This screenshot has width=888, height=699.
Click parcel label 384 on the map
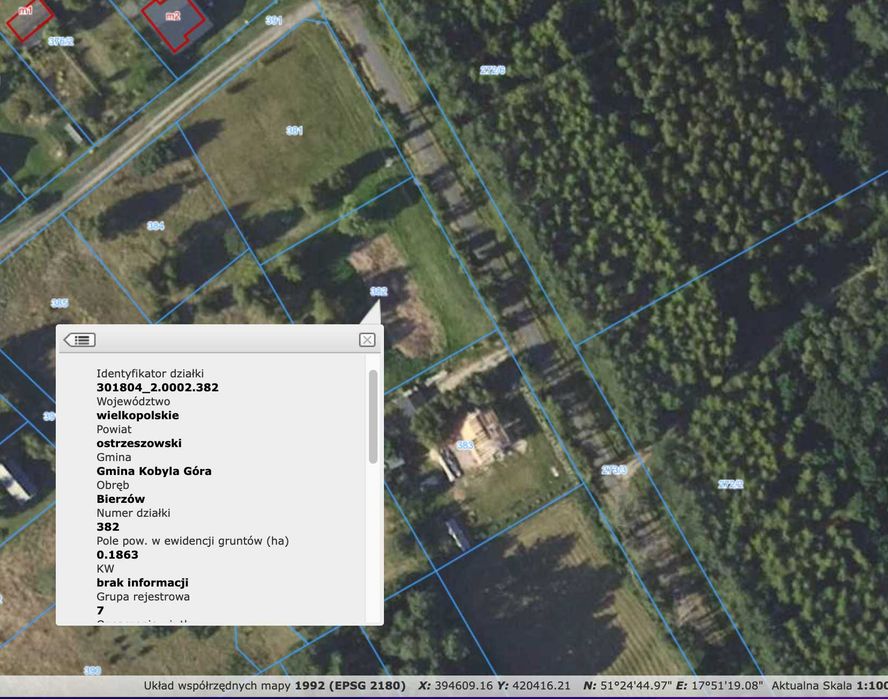click(x=156, y=226)
